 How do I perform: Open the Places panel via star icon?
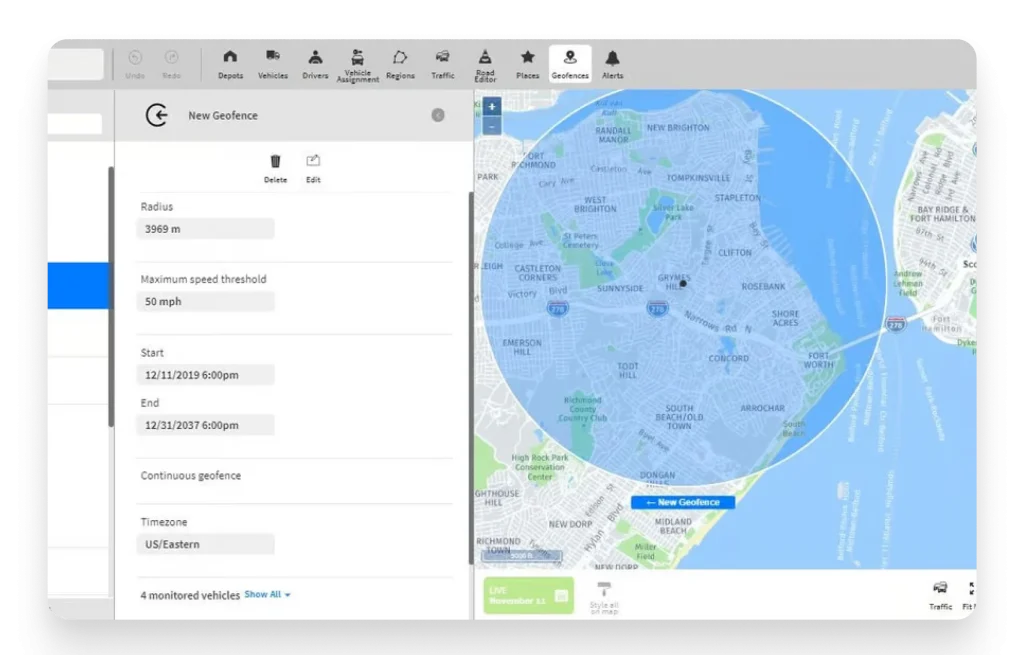pos(528,63)
